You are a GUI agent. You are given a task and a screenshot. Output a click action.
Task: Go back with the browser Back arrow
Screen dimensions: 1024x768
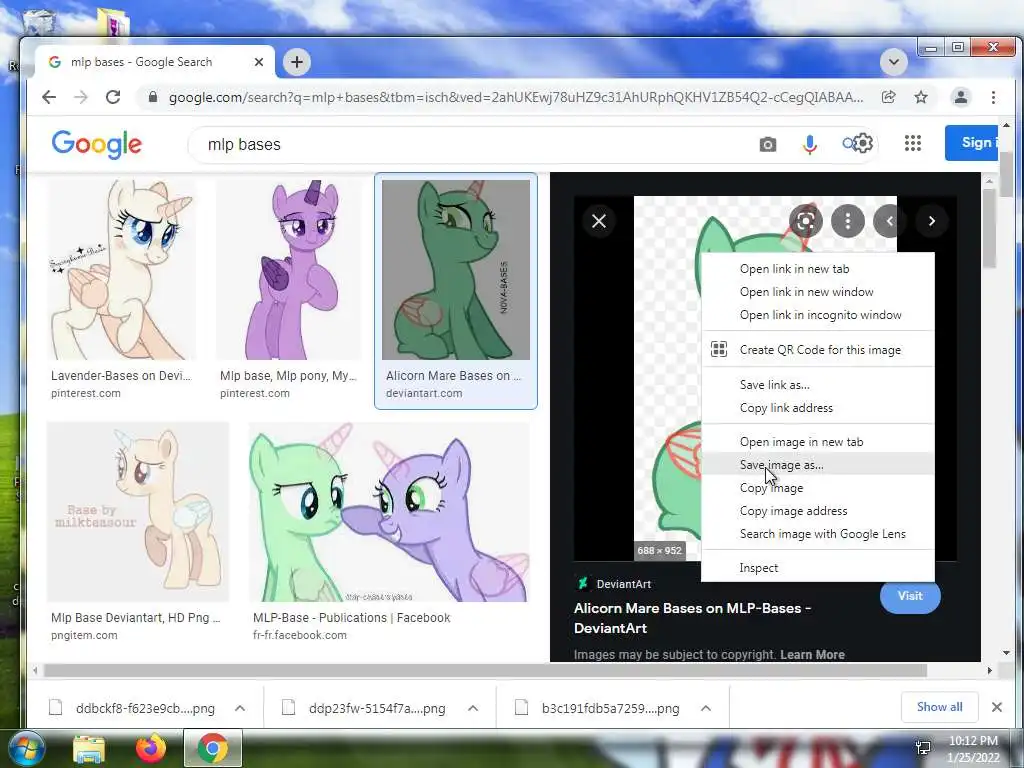coord(49,97)
